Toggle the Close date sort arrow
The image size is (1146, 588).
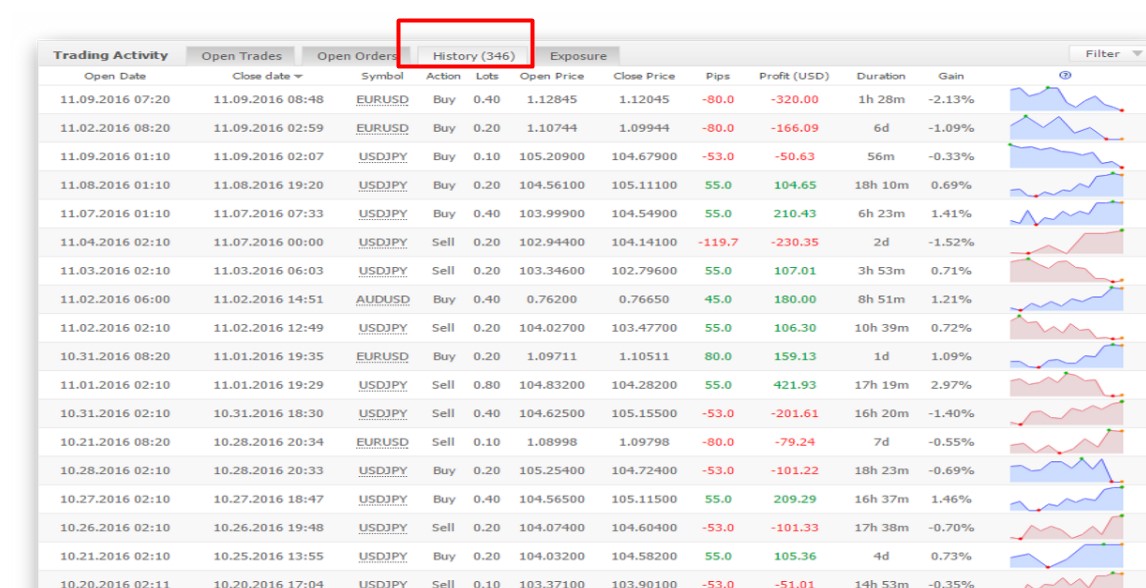click(x=298, y=76)
